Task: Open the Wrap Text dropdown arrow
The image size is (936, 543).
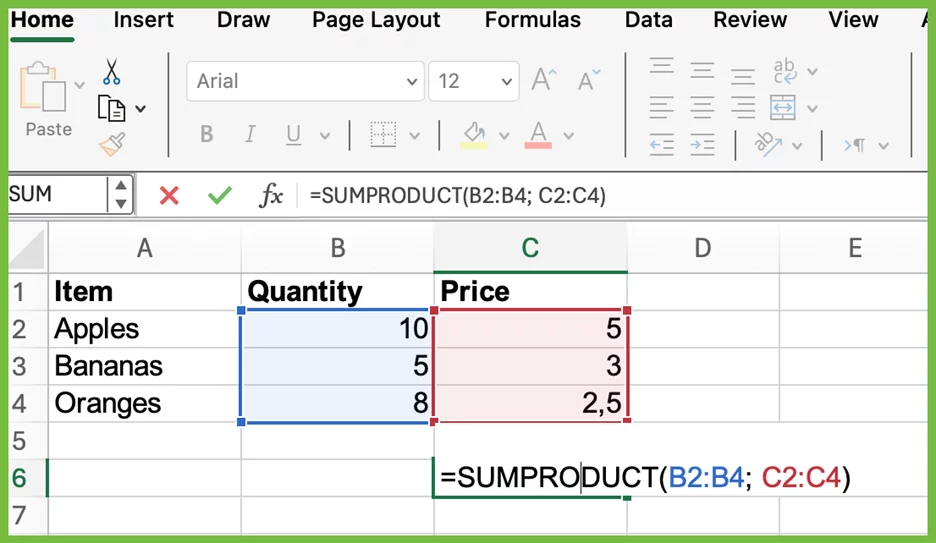Action: coord(812,72)
